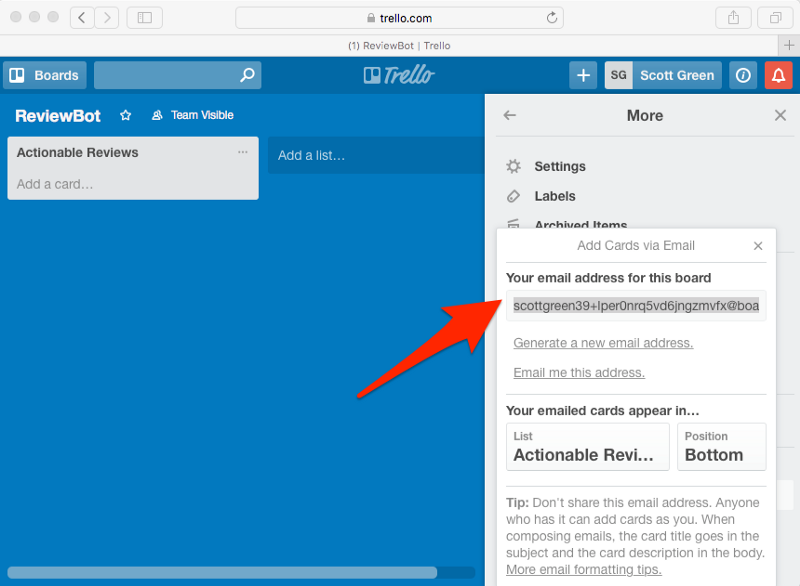Image resolution: width=800 pixels, height=586 pixels.
Task: Open list actions menu for Actionable Reviews
Action: 243,152
